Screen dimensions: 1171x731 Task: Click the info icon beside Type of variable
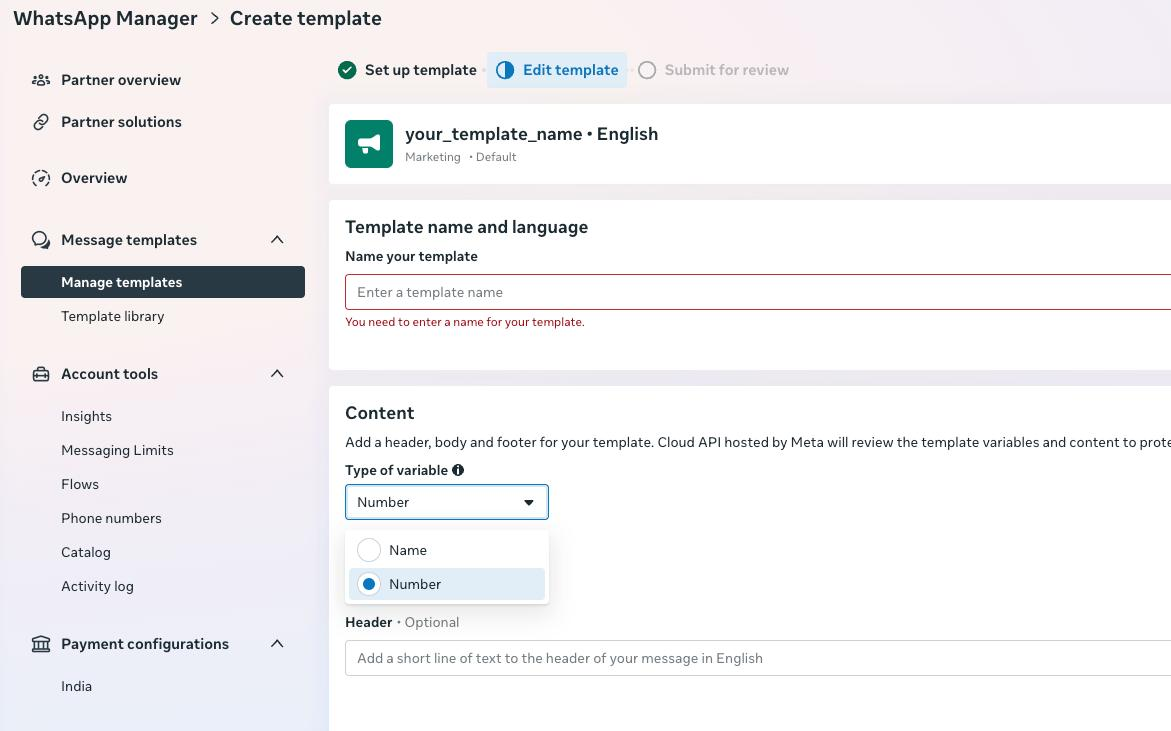pos(458,470)
